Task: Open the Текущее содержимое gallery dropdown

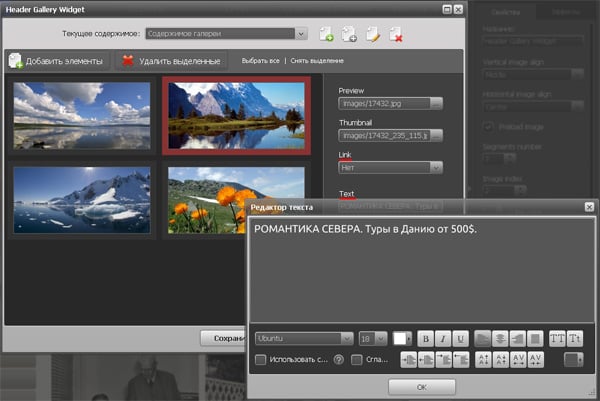Action: tap(225, 34)
